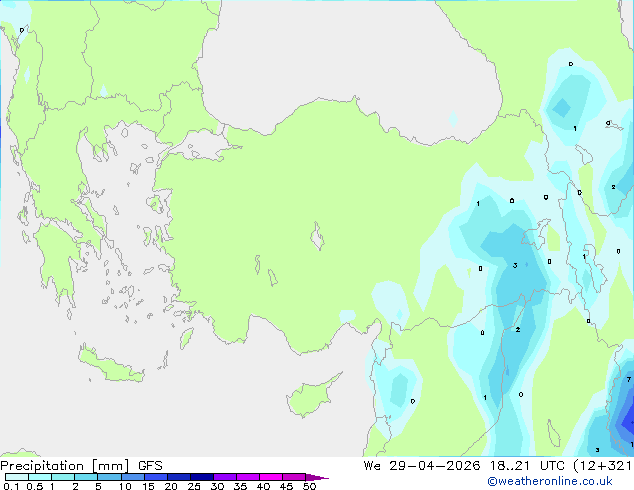Click the 2–5 mm legend swatch

(x=86, y=477)
